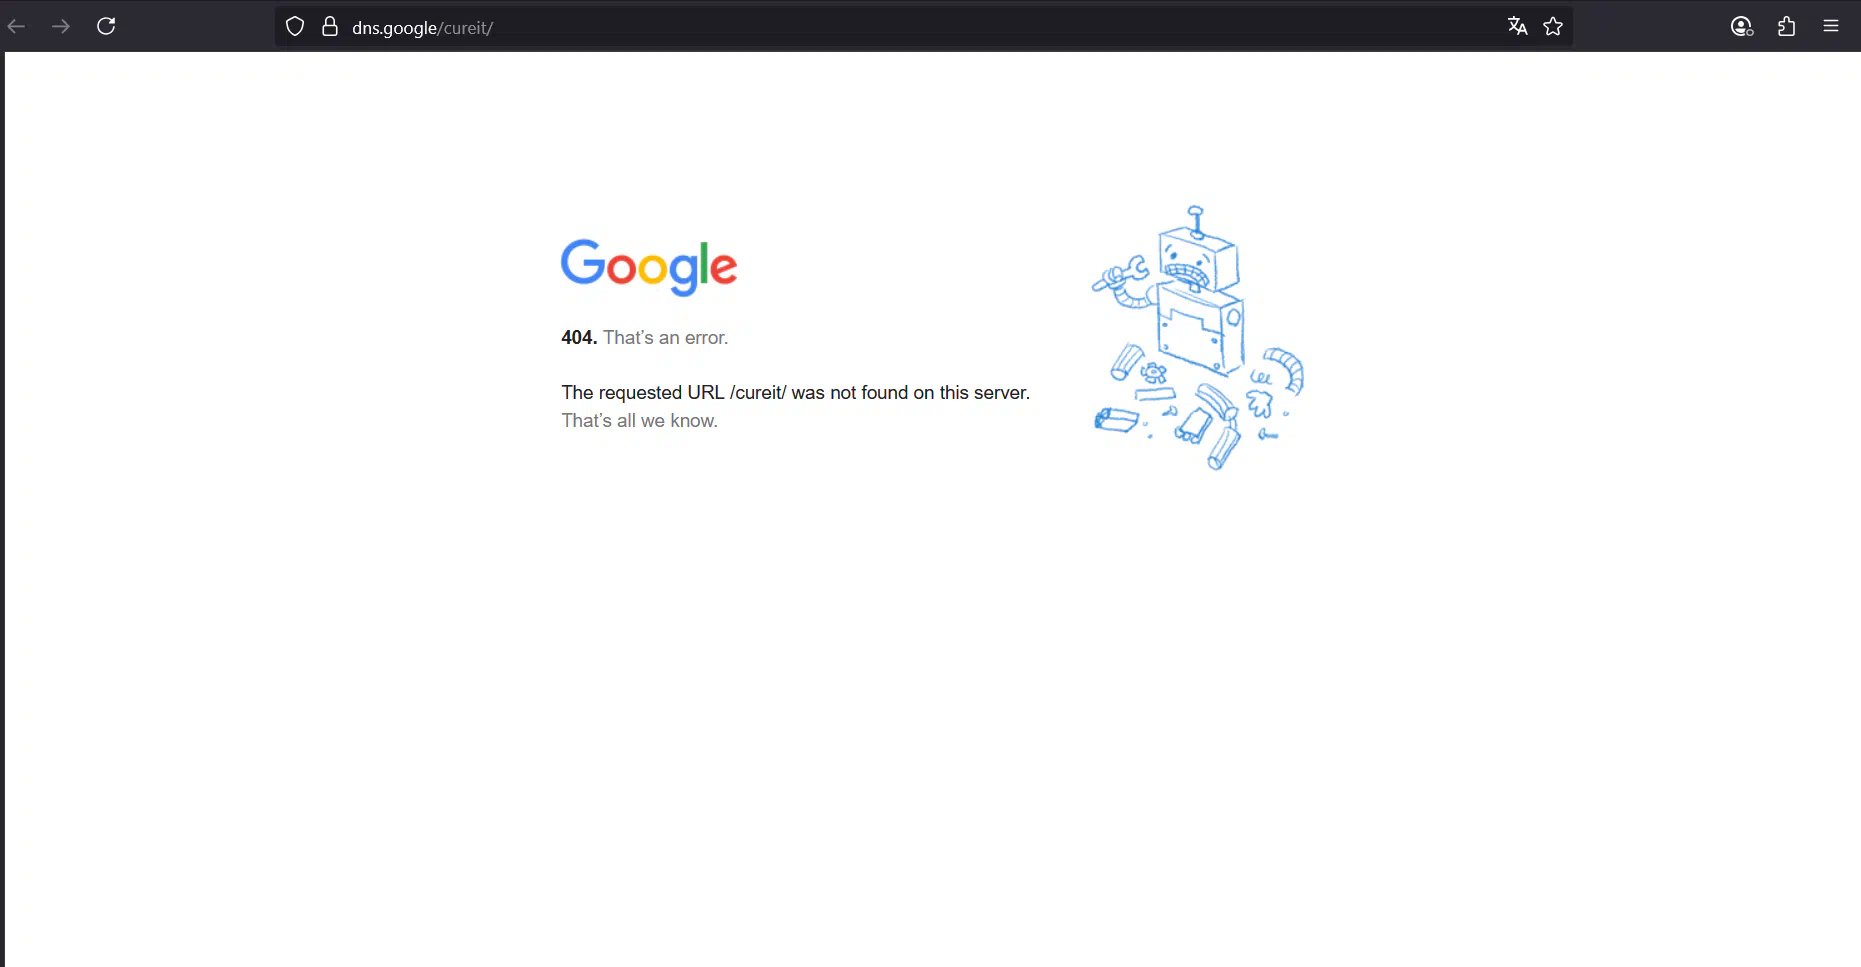This screenshot has height=967, width=1861.
Task: Click the forward navigation arrow
Action: 61,26
